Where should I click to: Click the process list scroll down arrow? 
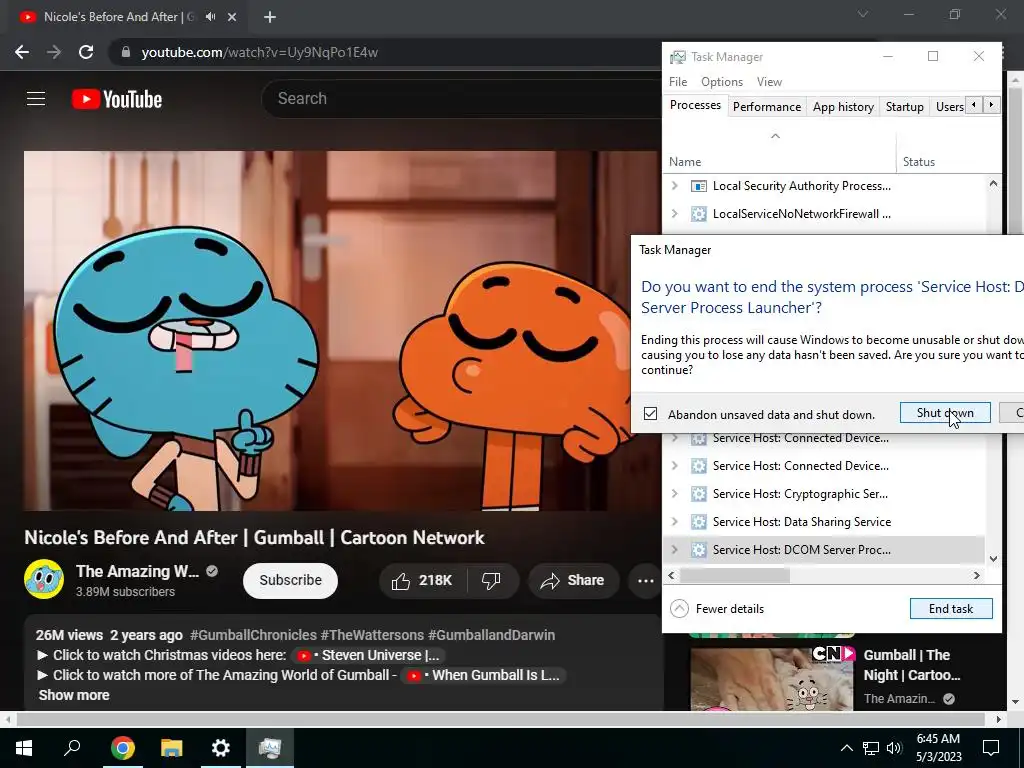click(x=993, y=558)
